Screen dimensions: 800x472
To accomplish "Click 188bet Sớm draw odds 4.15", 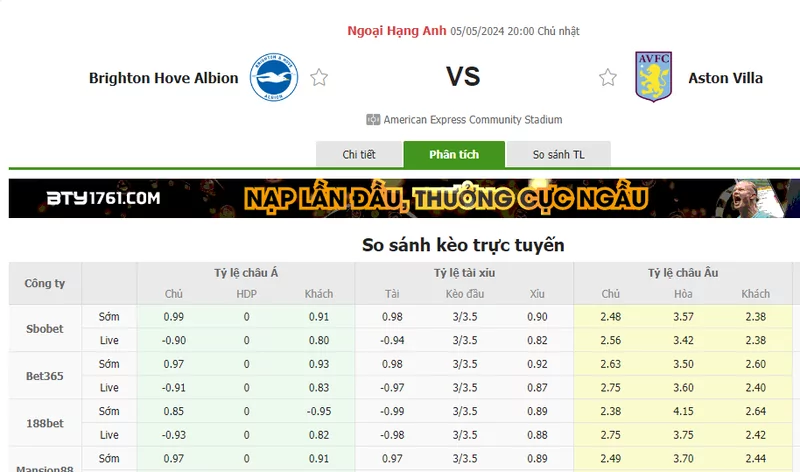I will pos(683,411).
